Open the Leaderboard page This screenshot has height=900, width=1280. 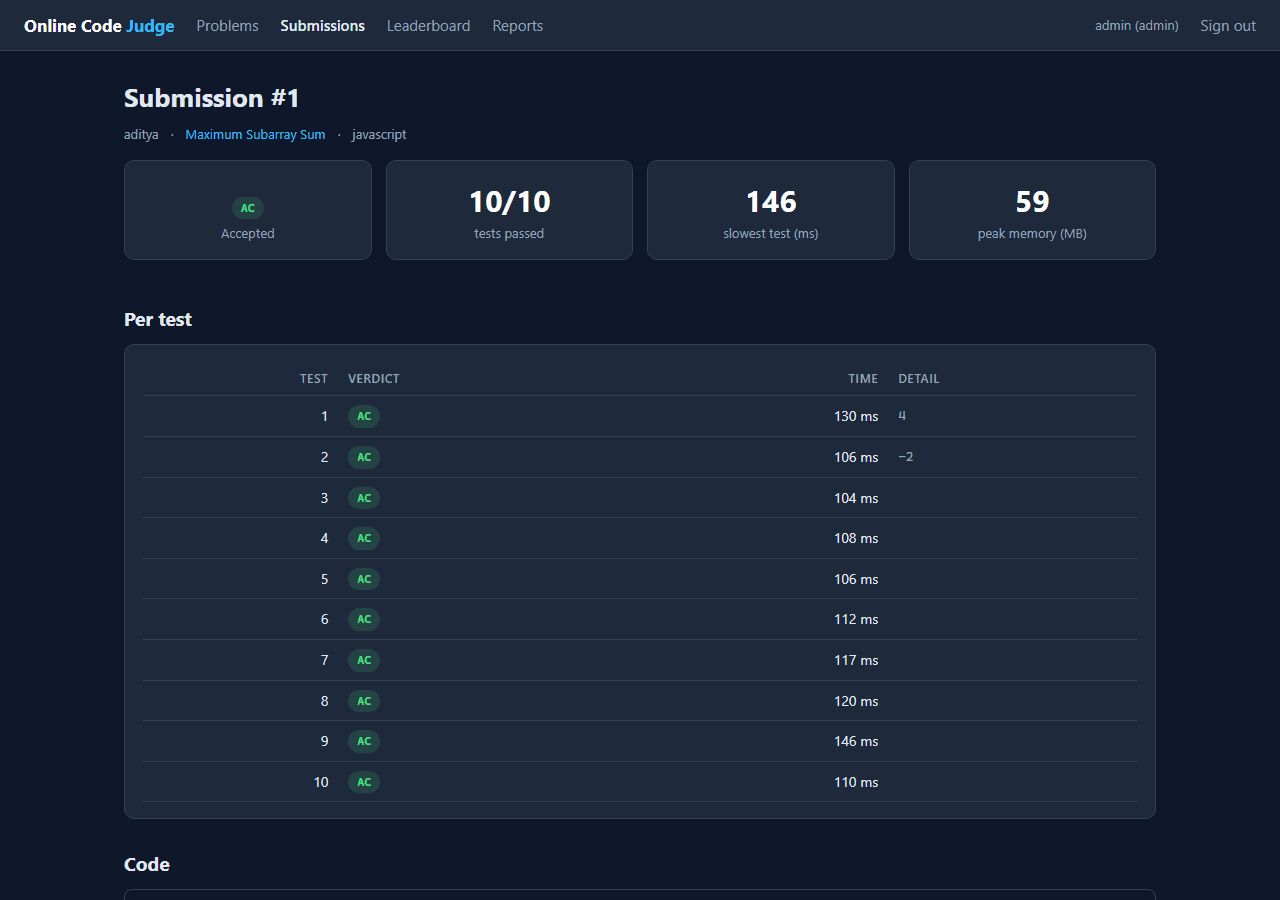[x=428, y=26]
